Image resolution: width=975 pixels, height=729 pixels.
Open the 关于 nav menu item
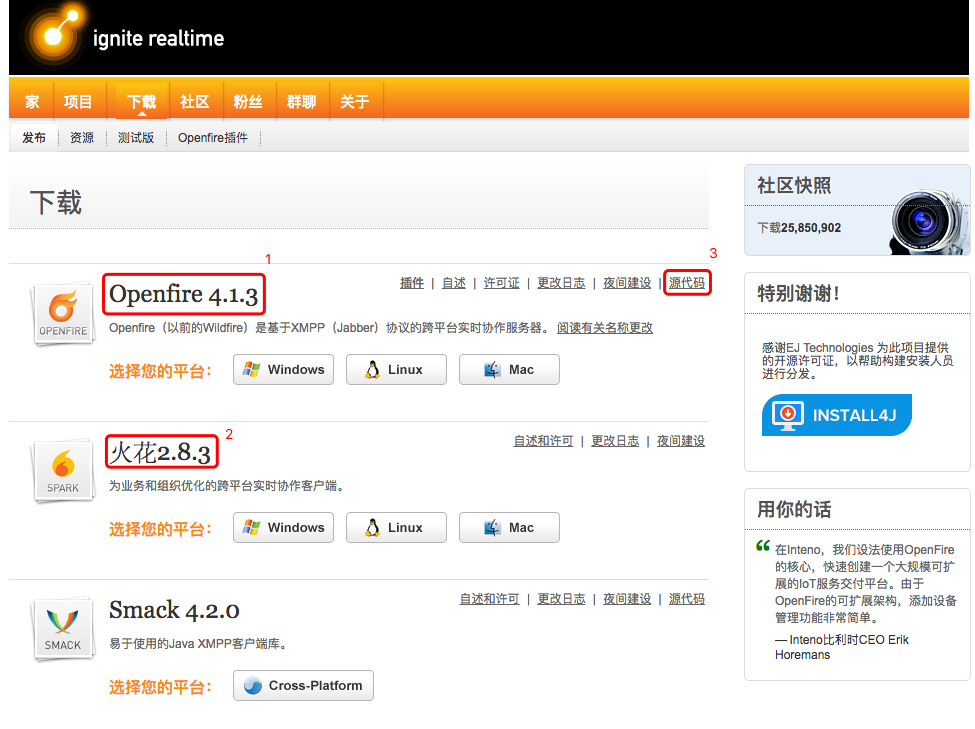[x=355, y=101]
